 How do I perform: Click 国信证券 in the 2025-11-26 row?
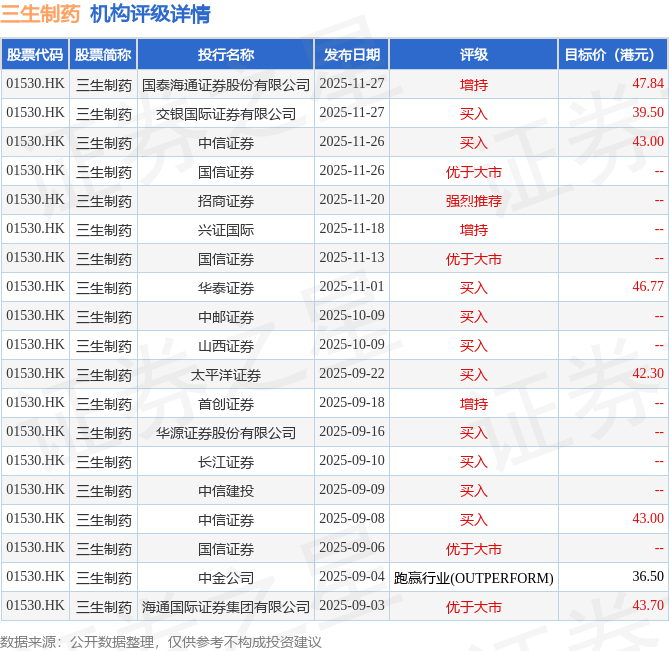tap(226, 172)
